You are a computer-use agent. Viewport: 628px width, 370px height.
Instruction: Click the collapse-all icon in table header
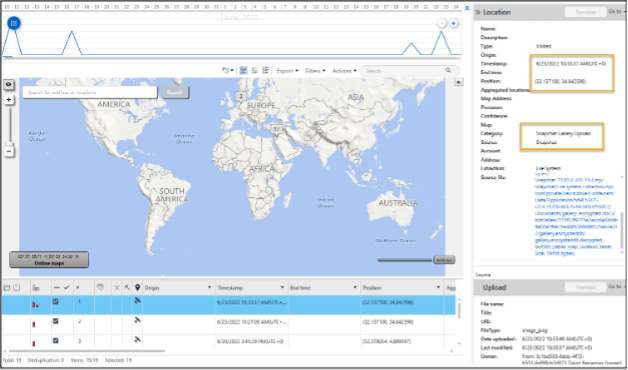tap(16, 288)
